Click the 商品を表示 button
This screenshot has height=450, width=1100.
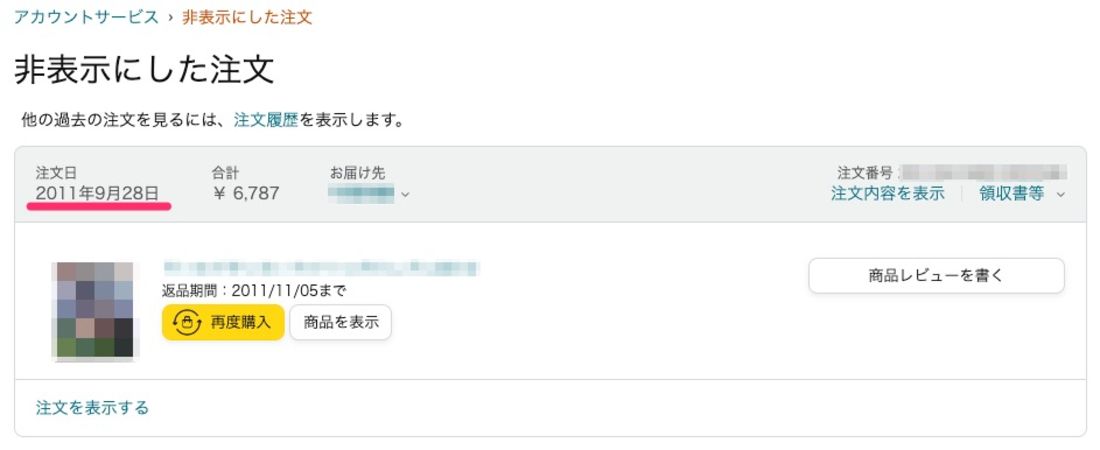pos(340,323)
